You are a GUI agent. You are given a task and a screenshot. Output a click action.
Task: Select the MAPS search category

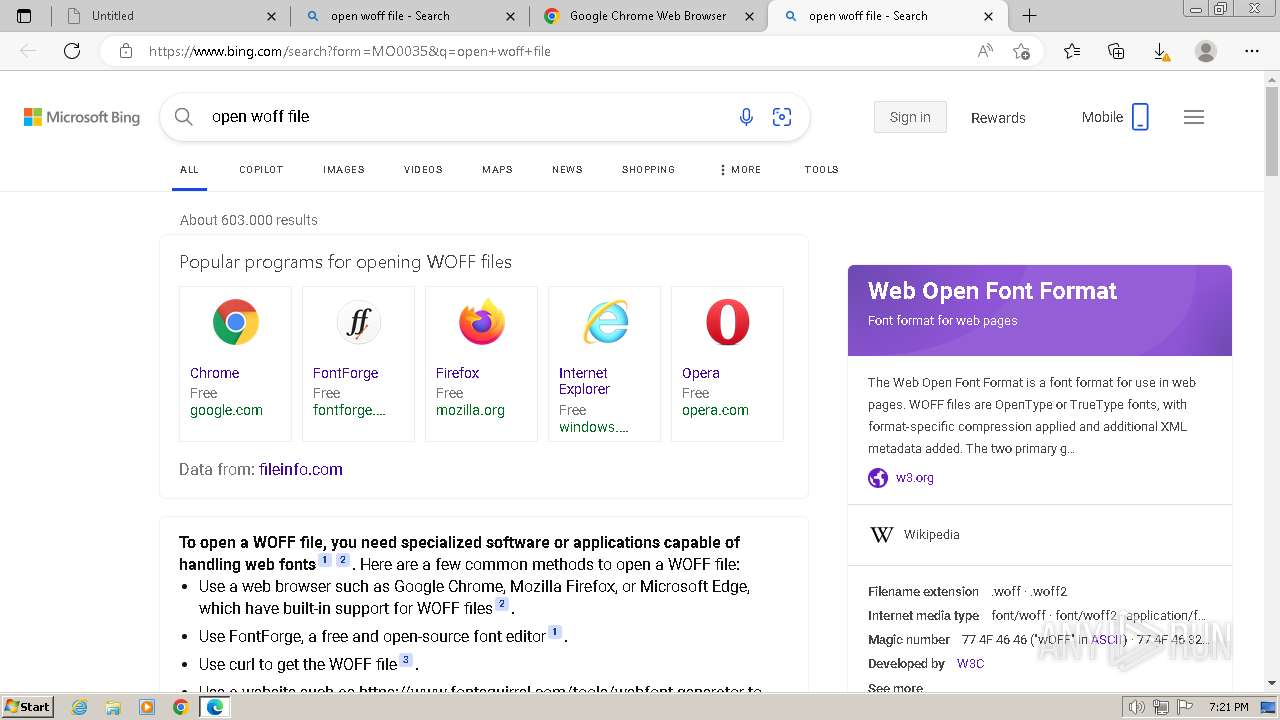point(497,170)
